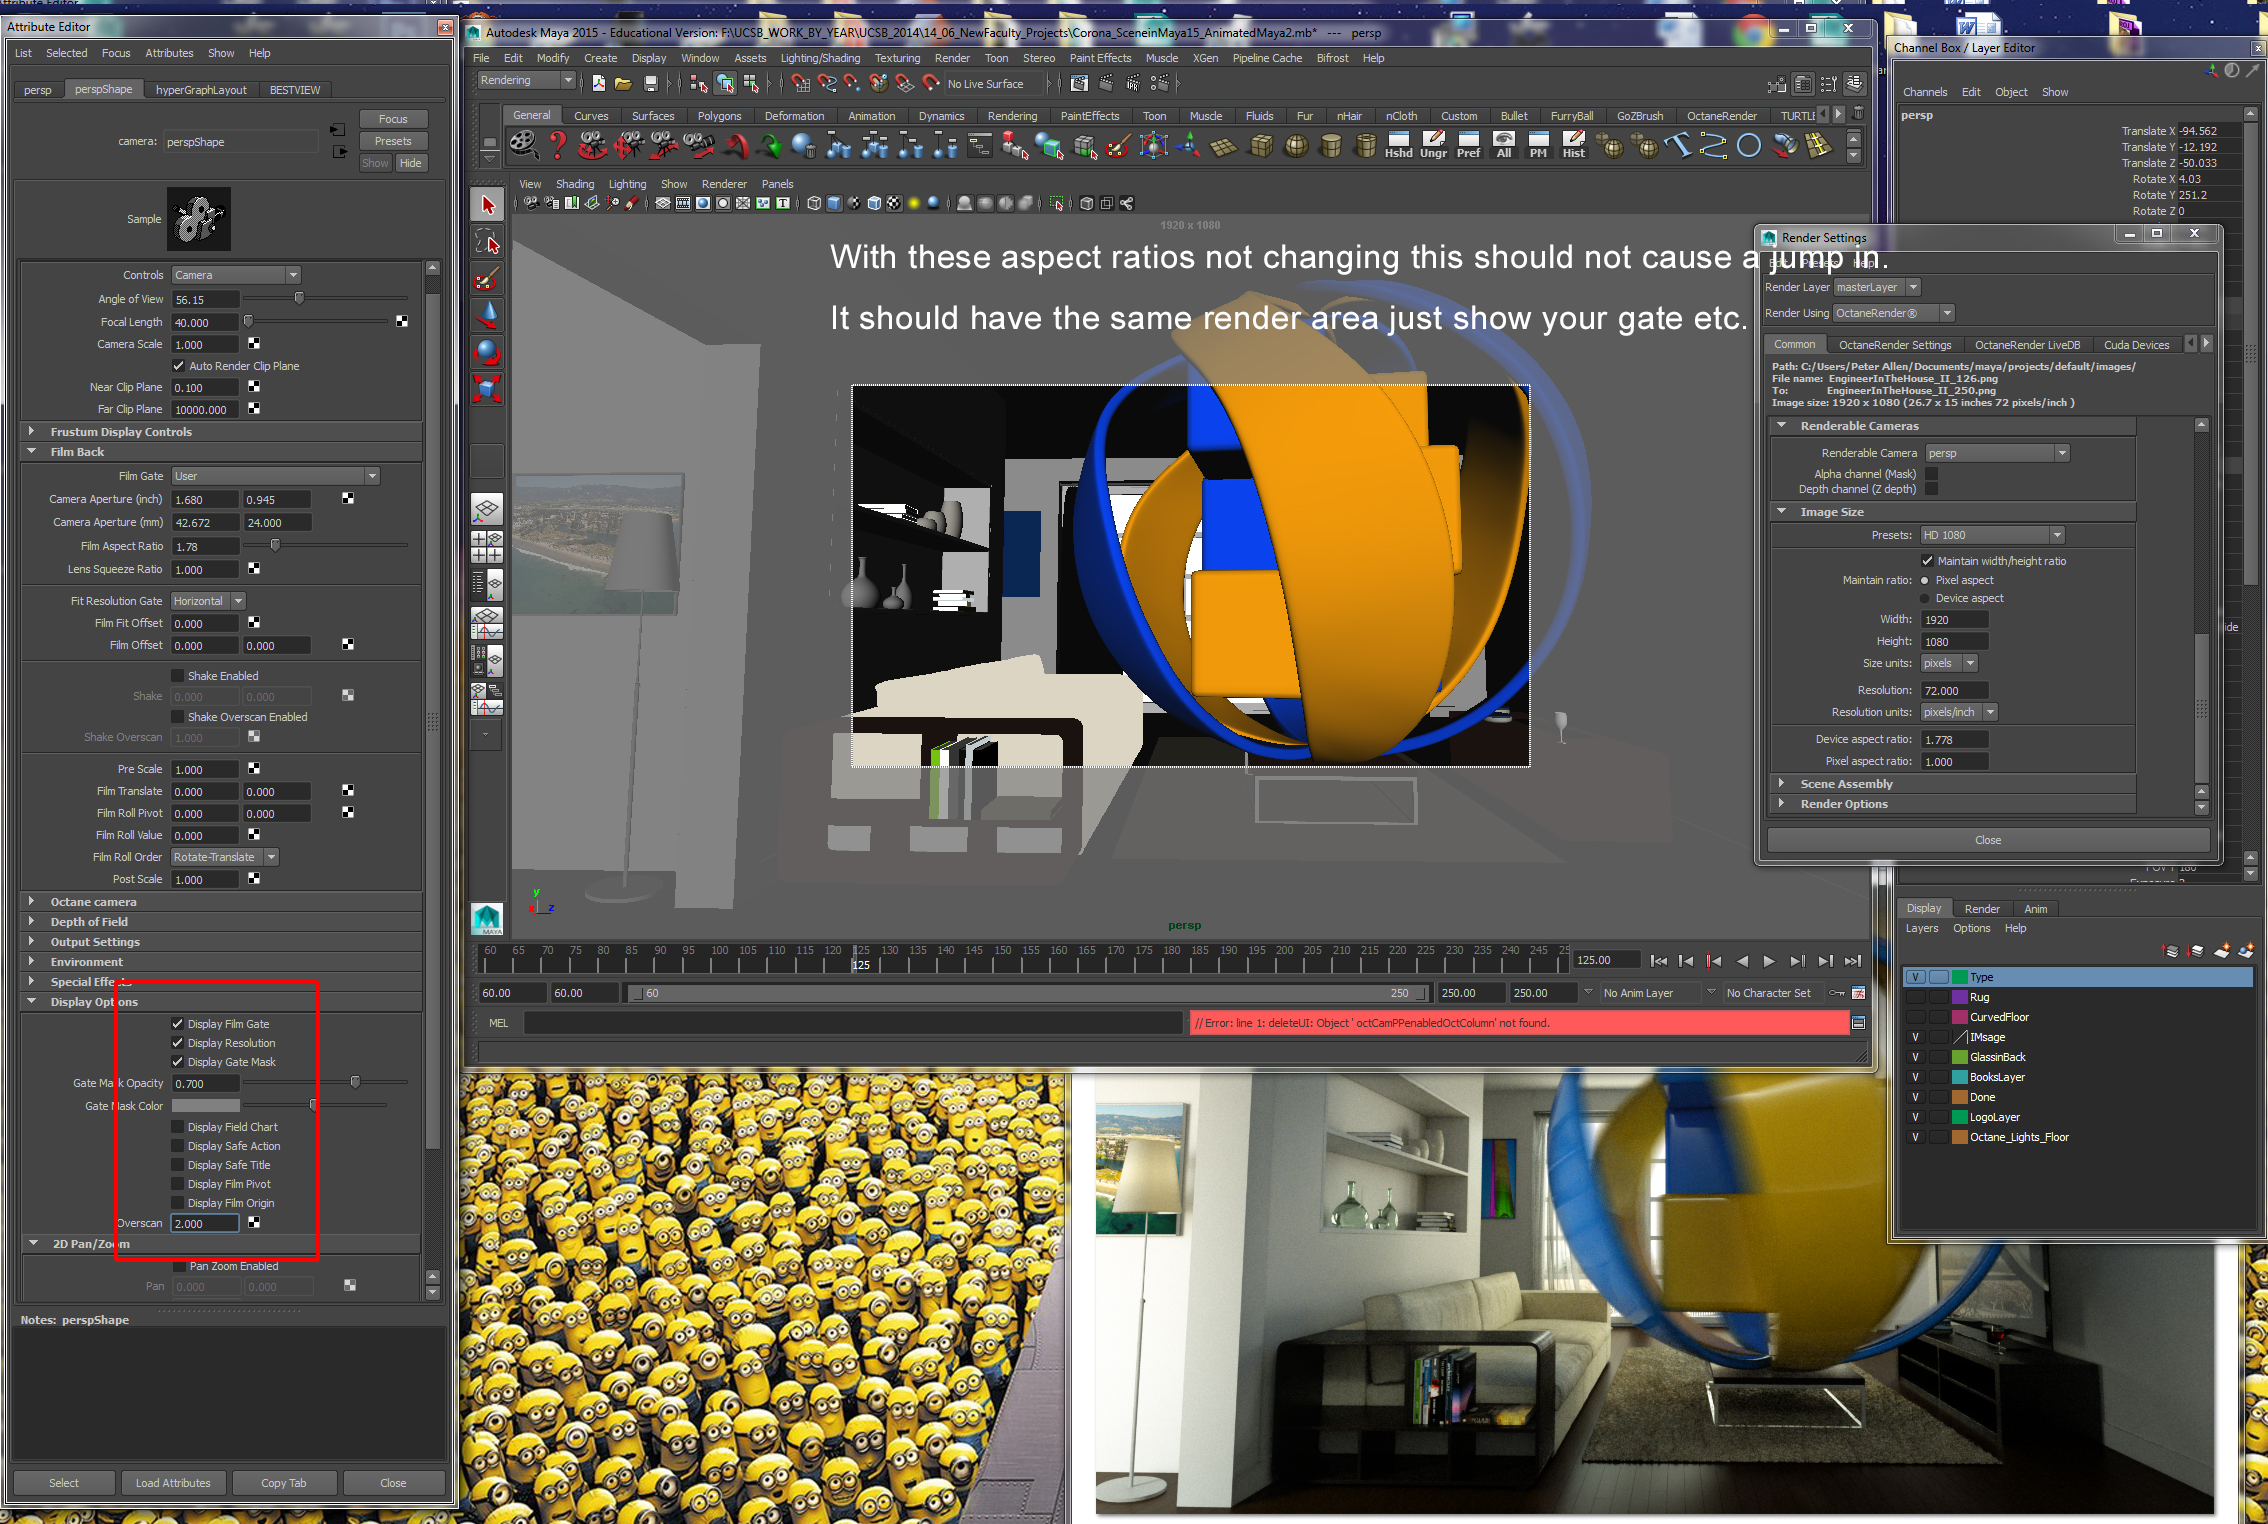
Task: Enable Display Safe Action checkbox
Action: click(x=178, y=1146)
